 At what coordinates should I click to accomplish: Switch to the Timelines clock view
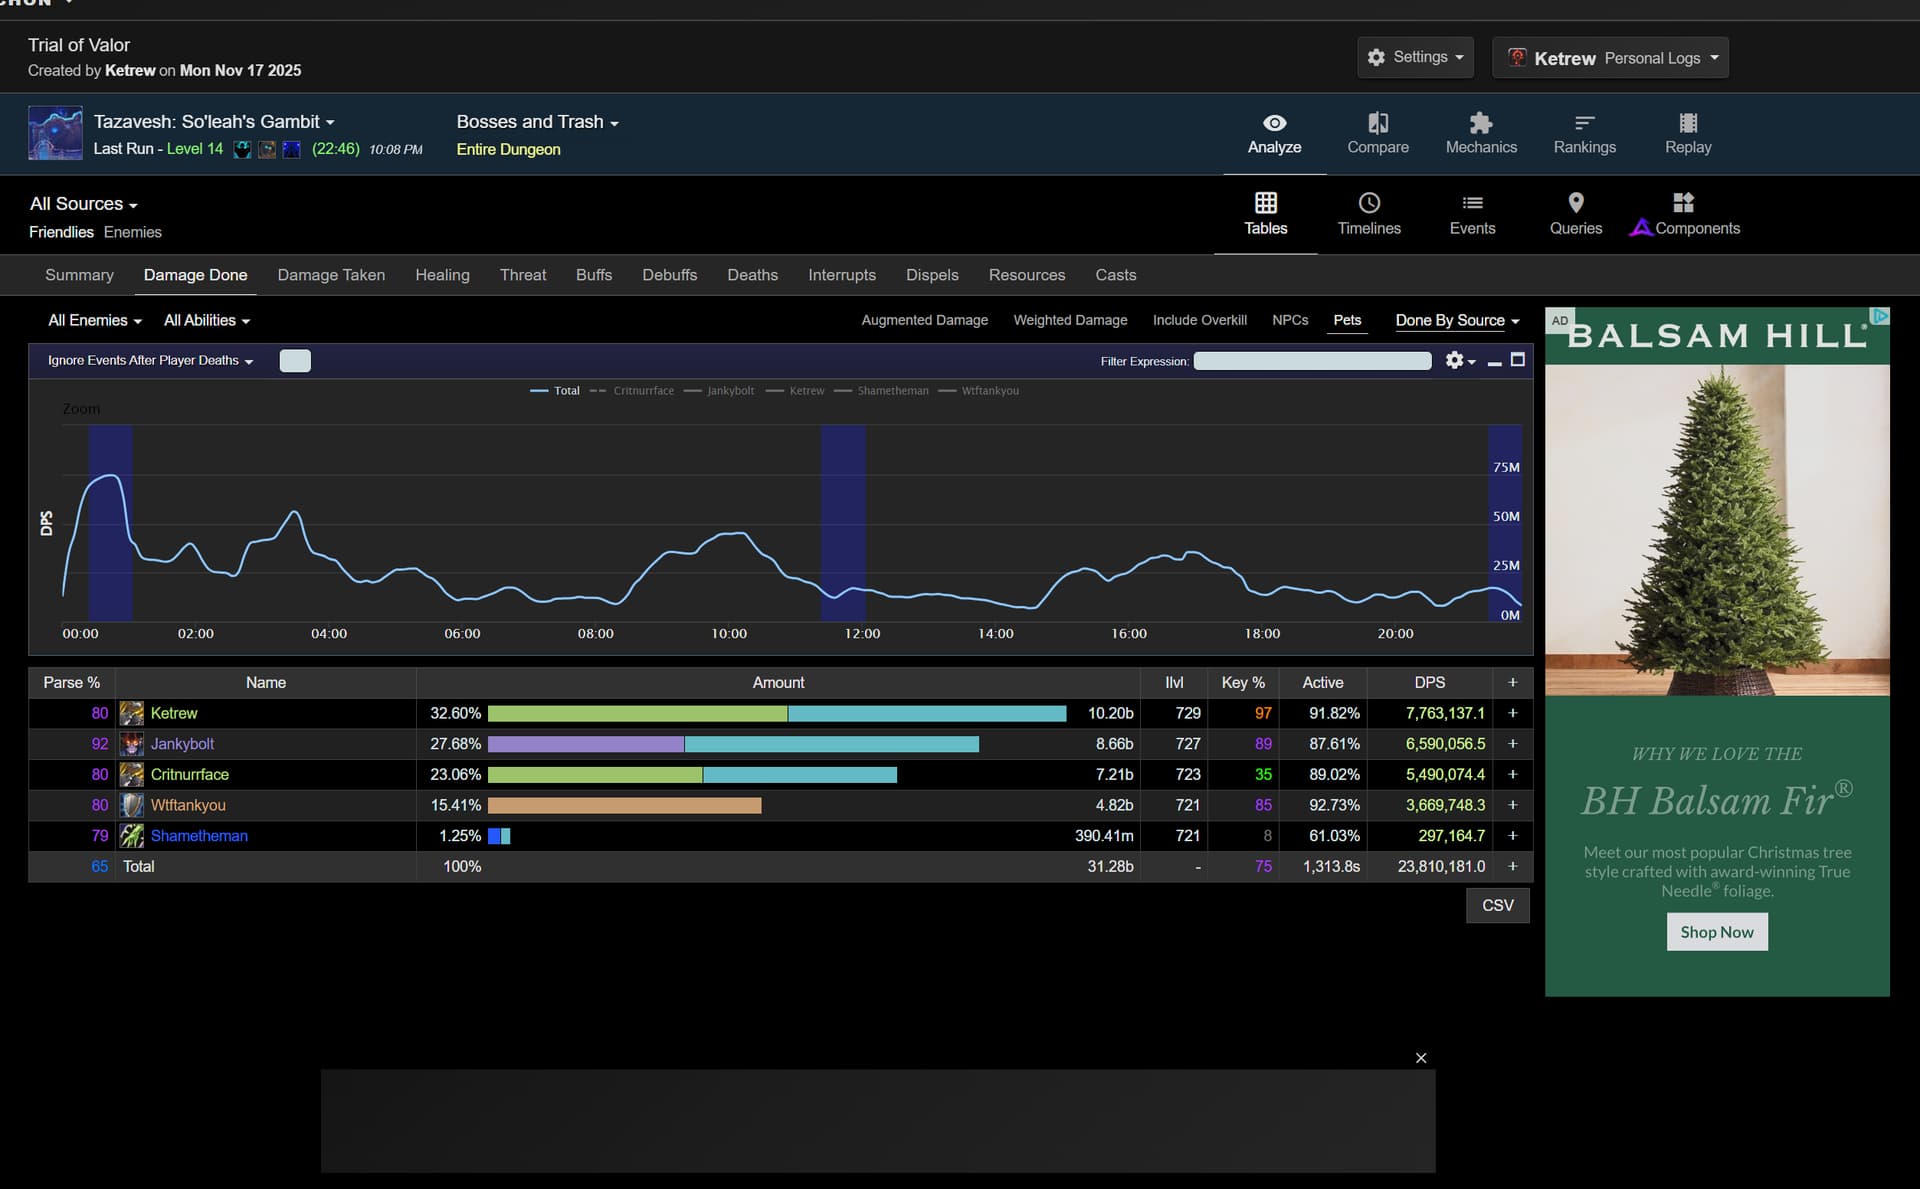tap(1369, 204)
